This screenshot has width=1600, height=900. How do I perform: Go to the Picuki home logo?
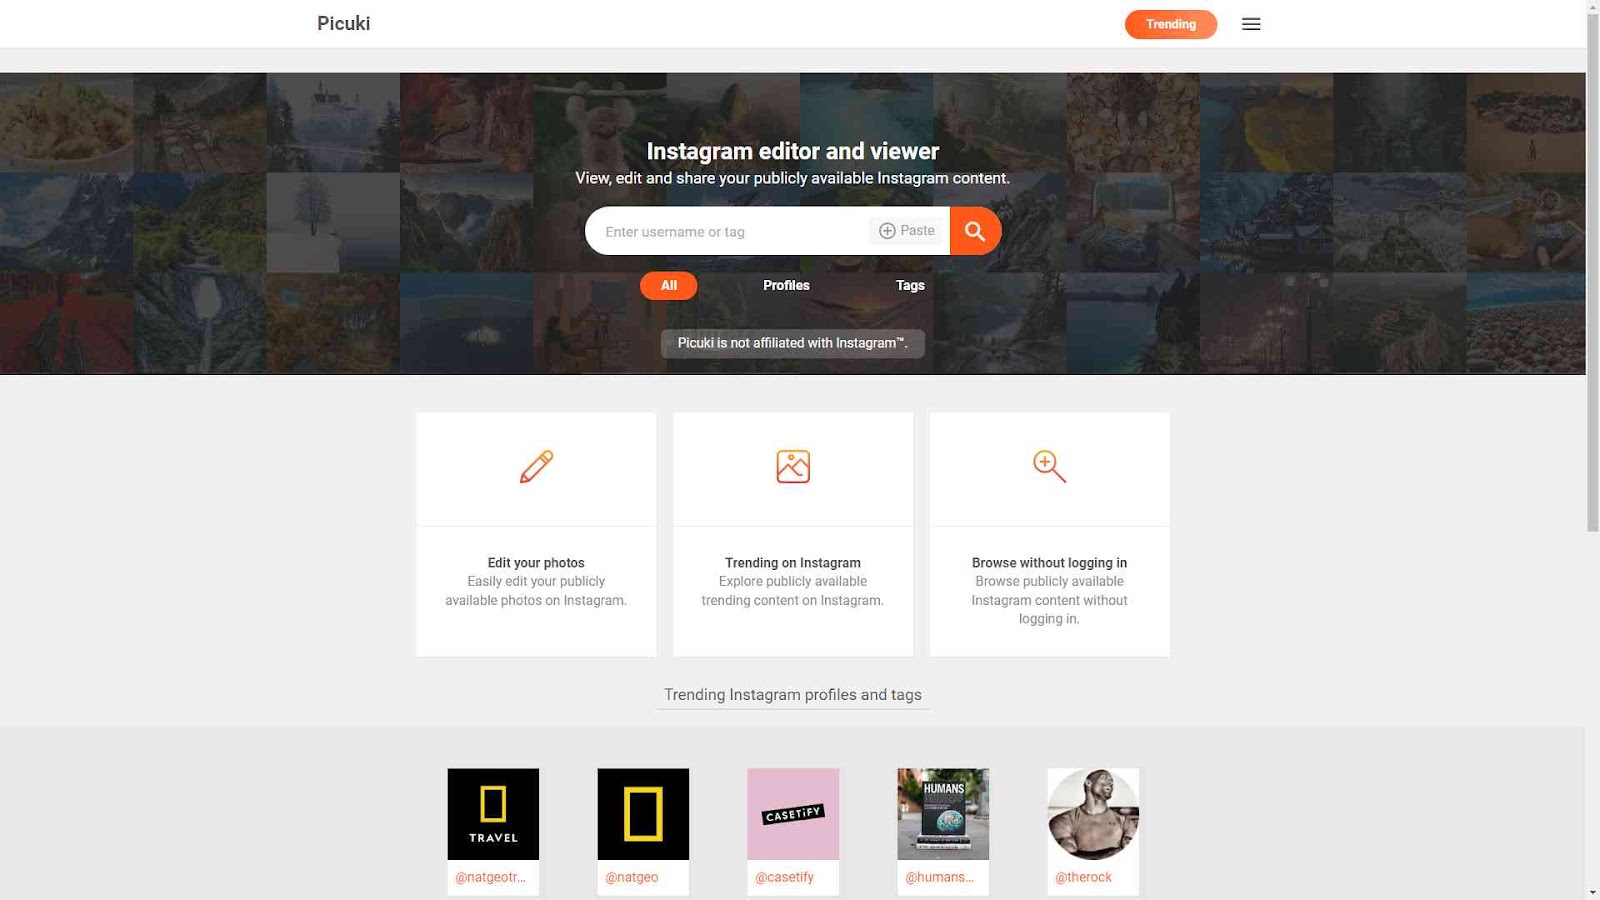coord(343,24)
